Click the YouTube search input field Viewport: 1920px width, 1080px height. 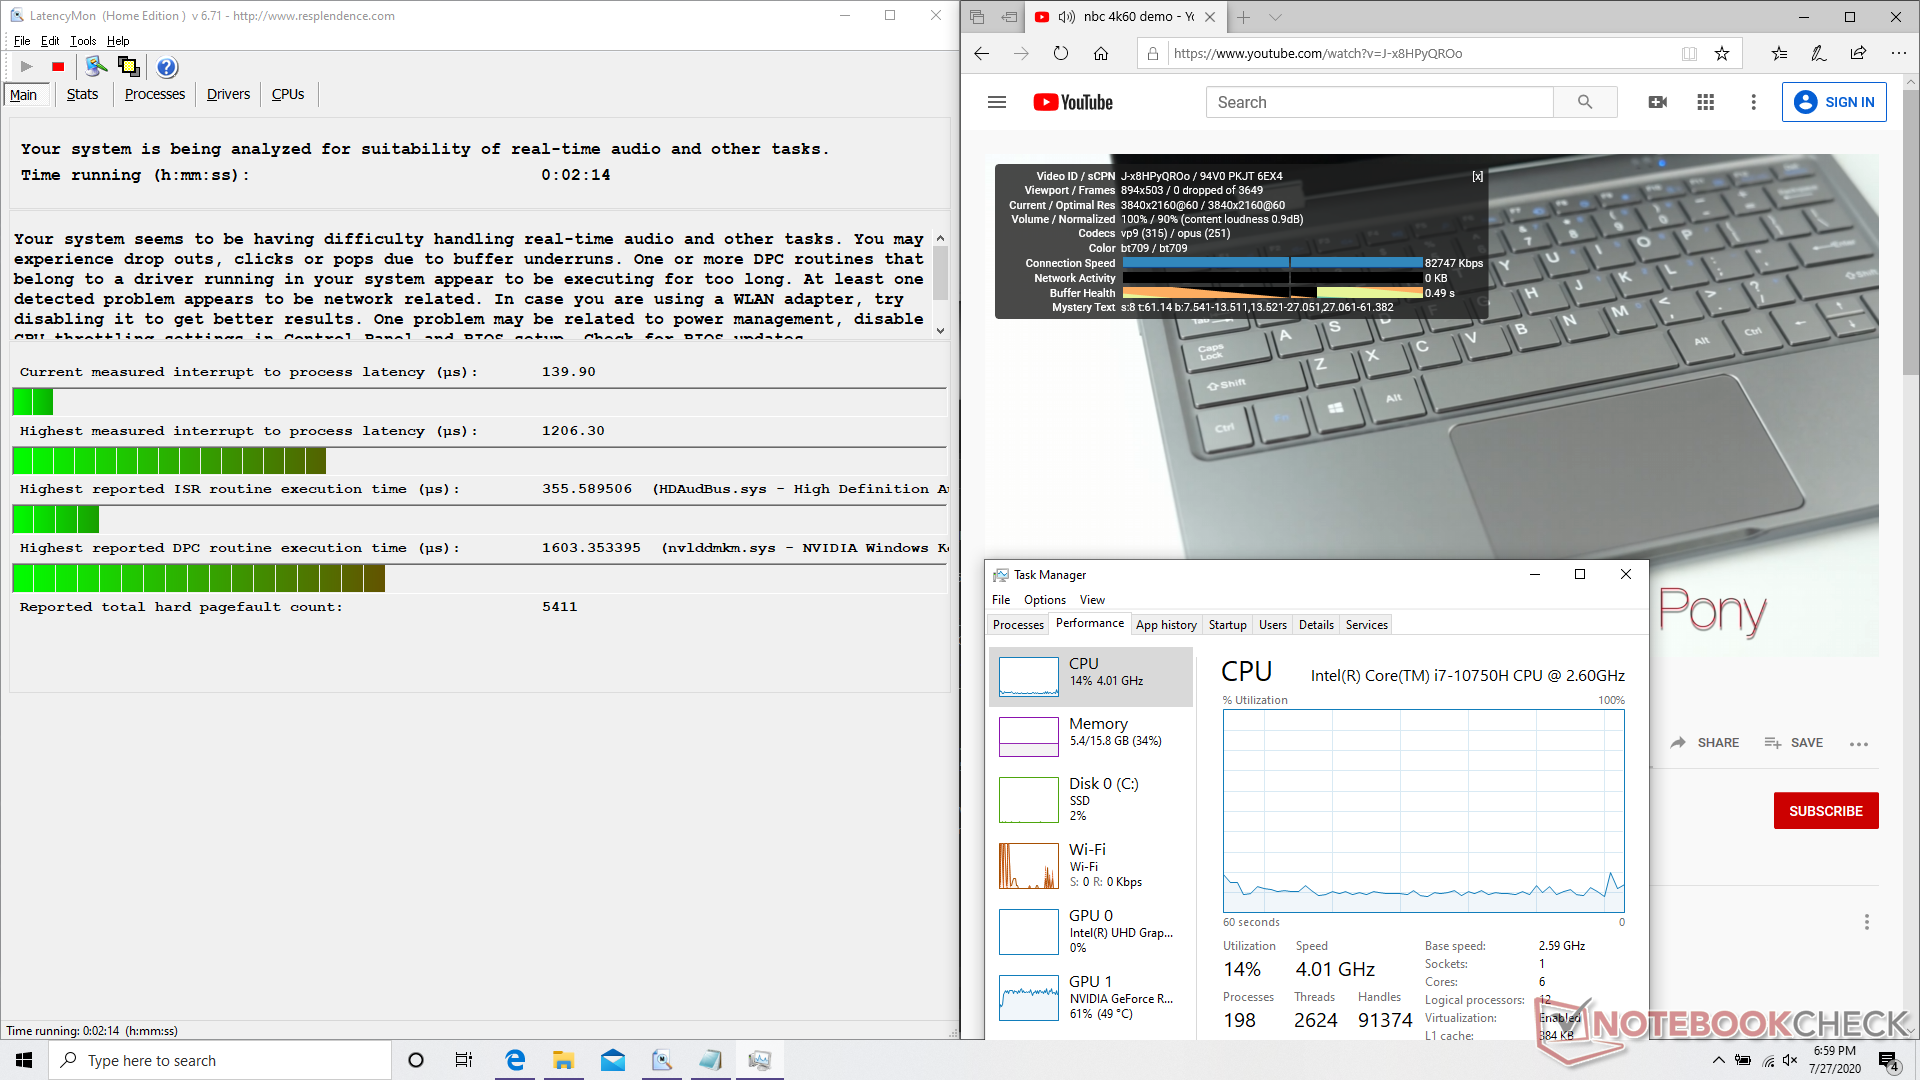1380,102
